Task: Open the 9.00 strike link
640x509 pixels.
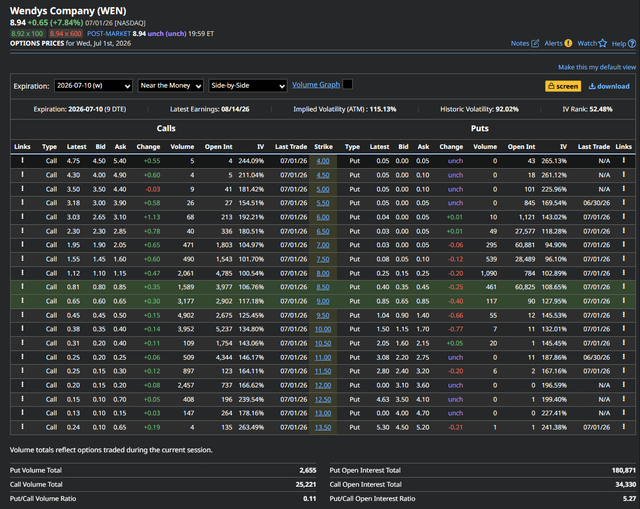Action: tap(323, 301)
